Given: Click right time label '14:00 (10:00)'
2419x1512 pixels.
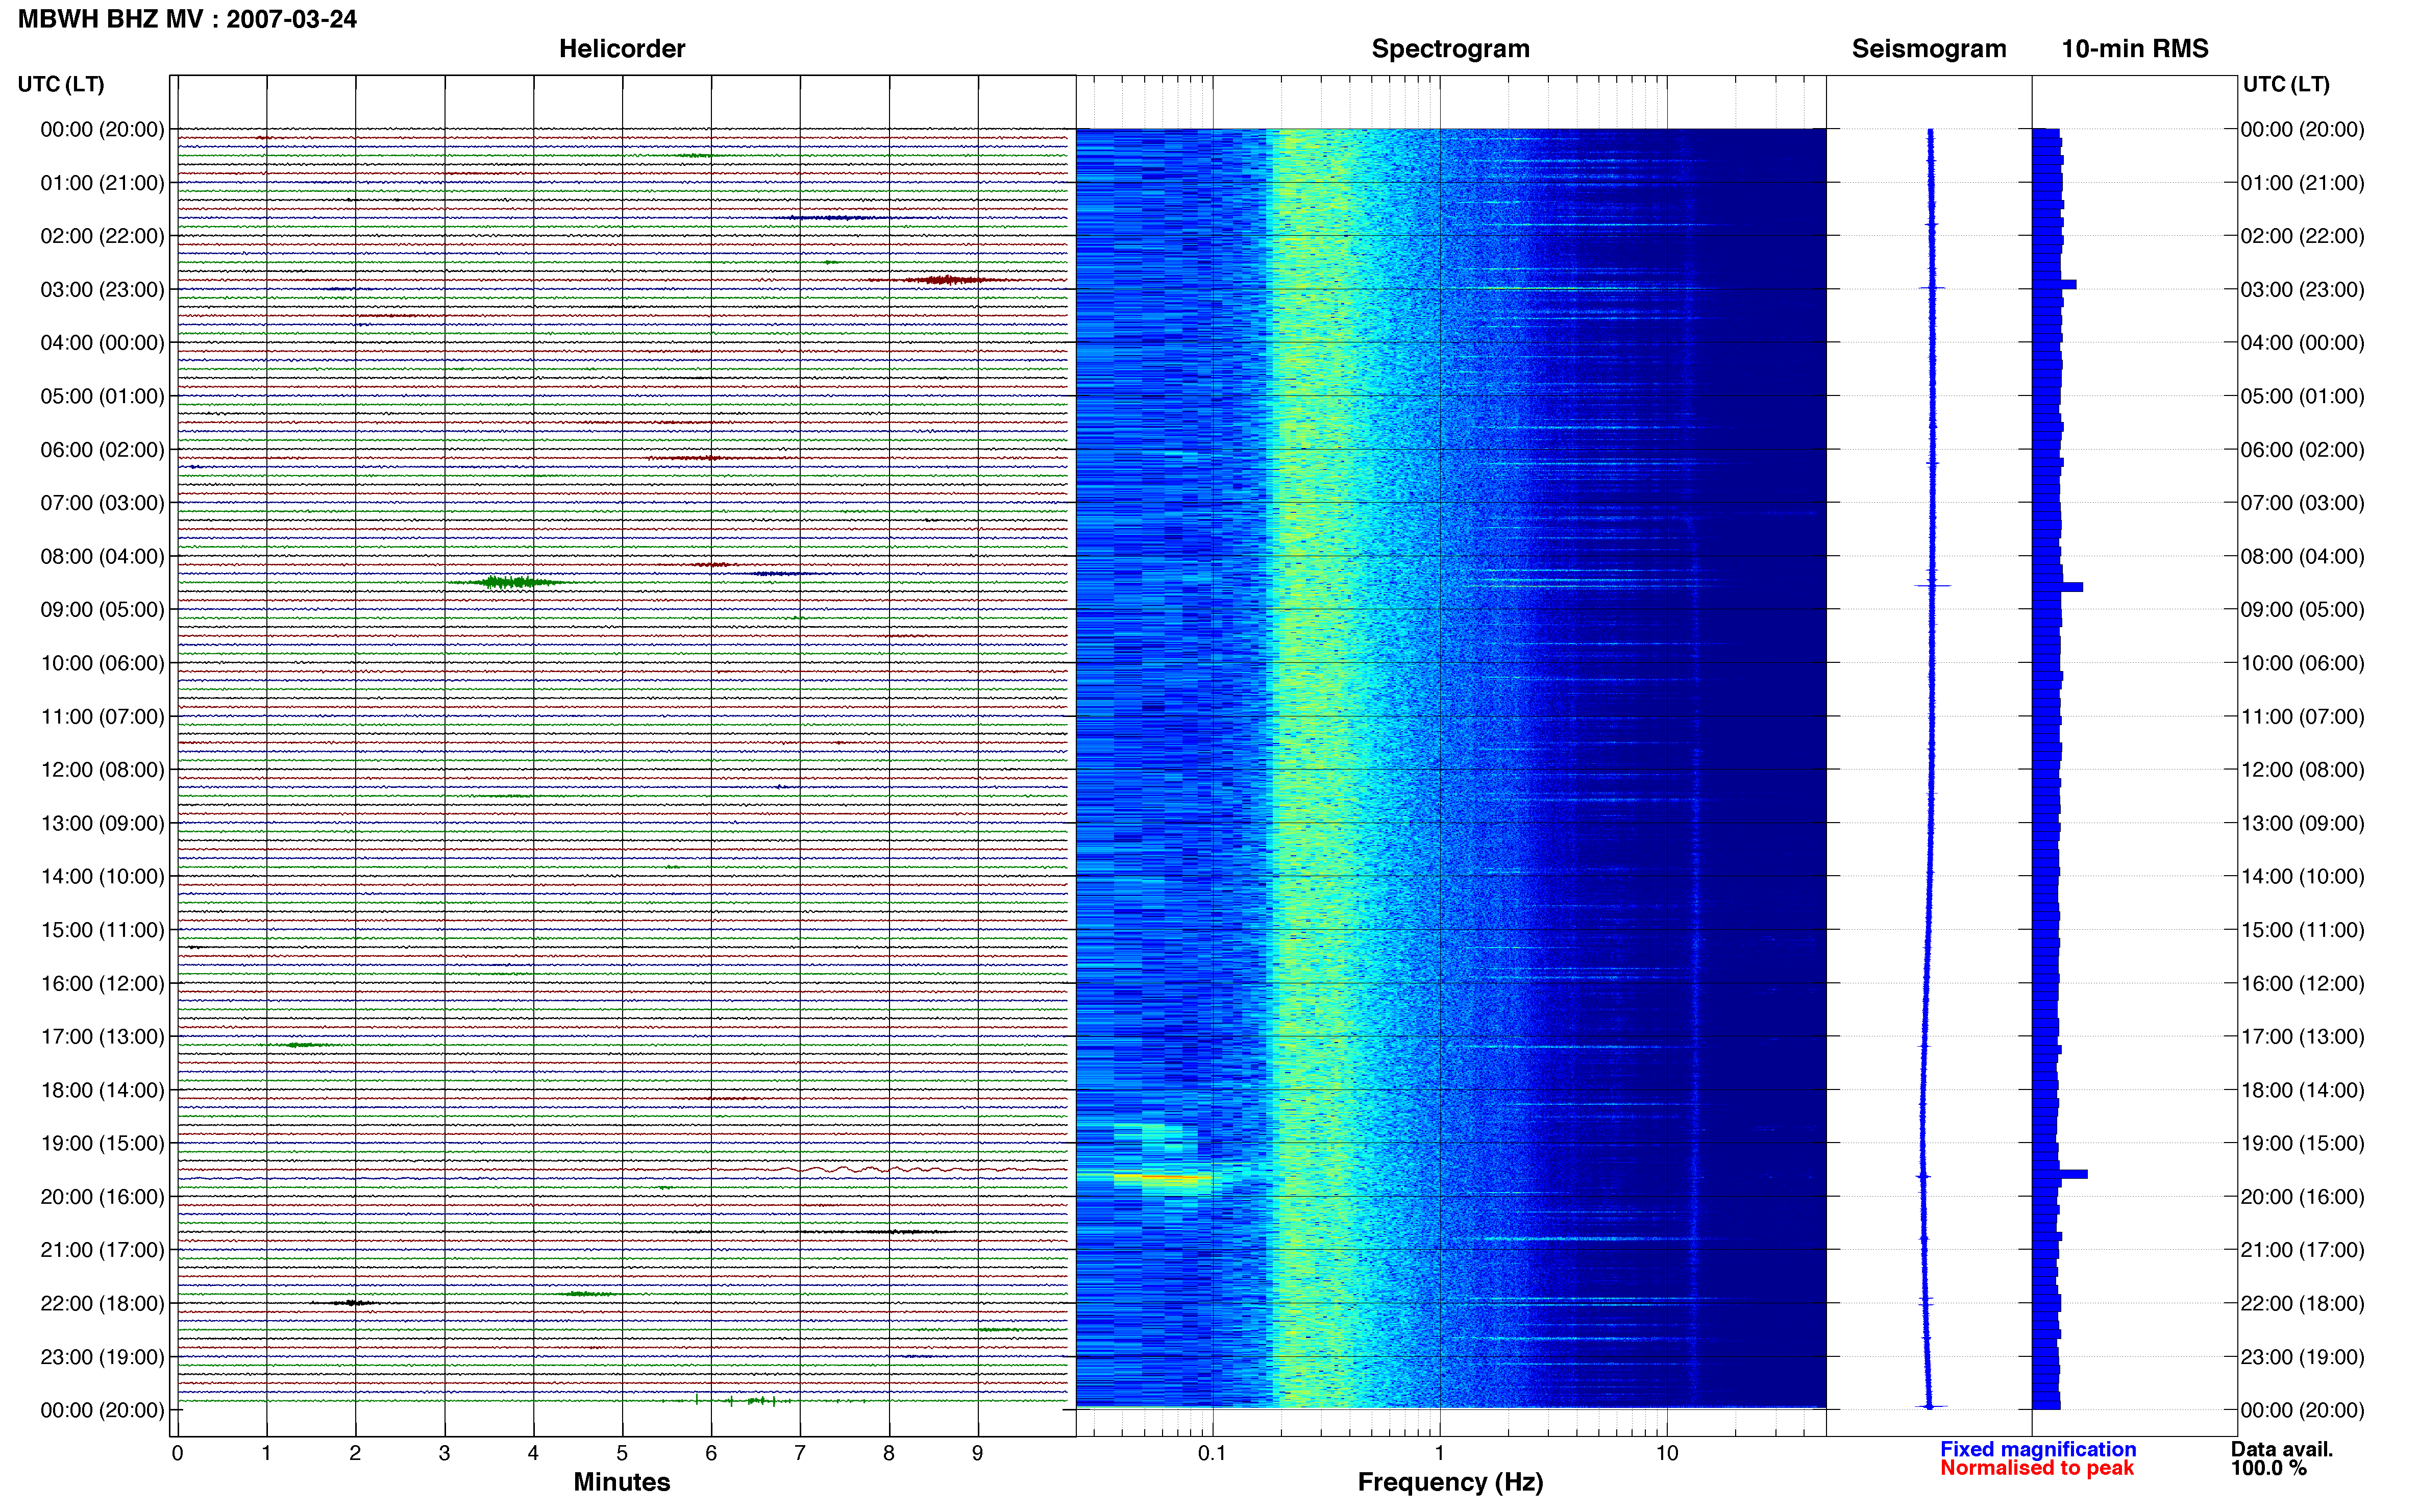Looking at the screenshot, I should click(2302, 877).
